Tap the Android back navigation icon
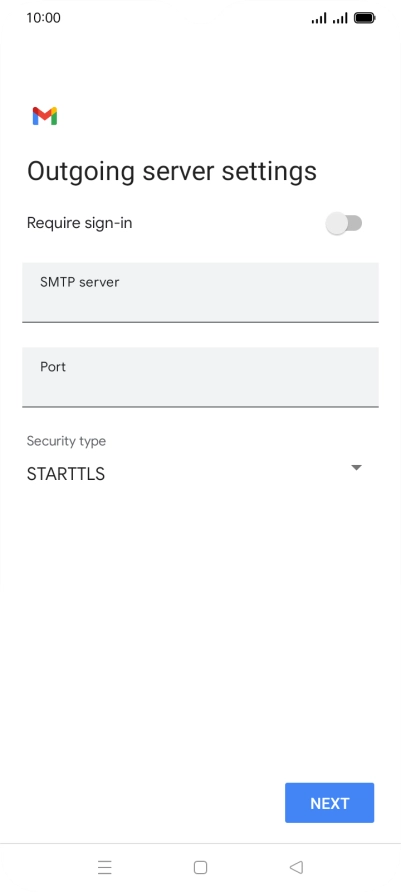Screen dimensions: 401x892 tap(296, 867)
